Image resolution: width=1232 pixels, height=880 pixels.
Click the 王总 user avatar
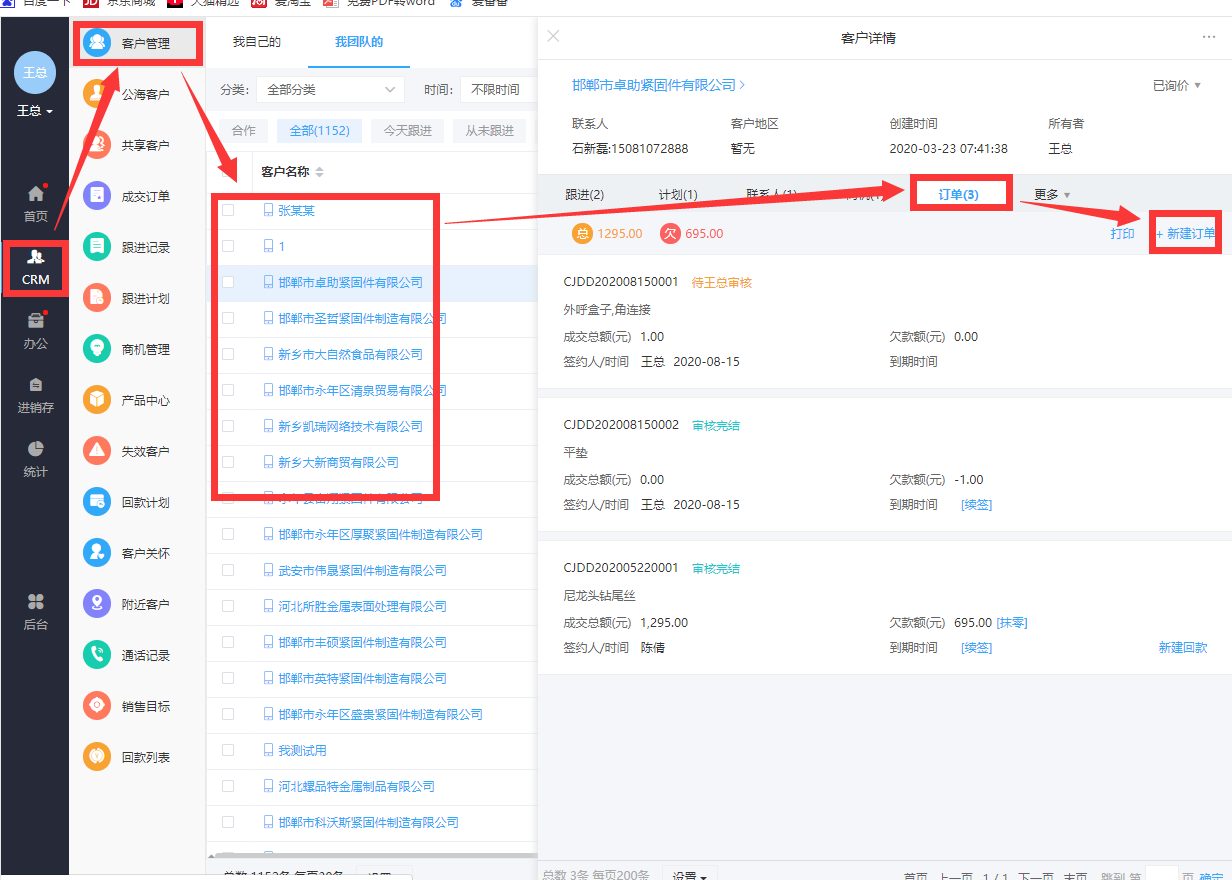pyautogui.click(x=35, y=73)
